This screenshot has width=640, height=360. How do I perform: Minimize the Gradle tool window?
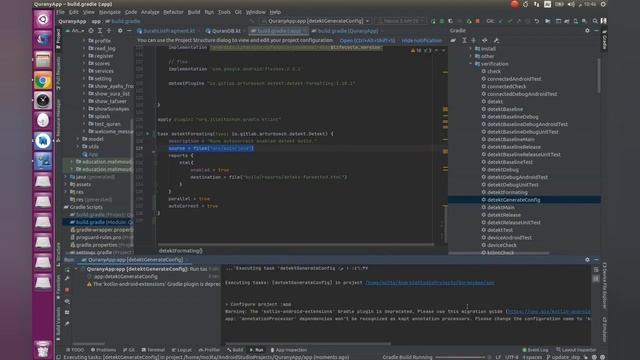596,31
